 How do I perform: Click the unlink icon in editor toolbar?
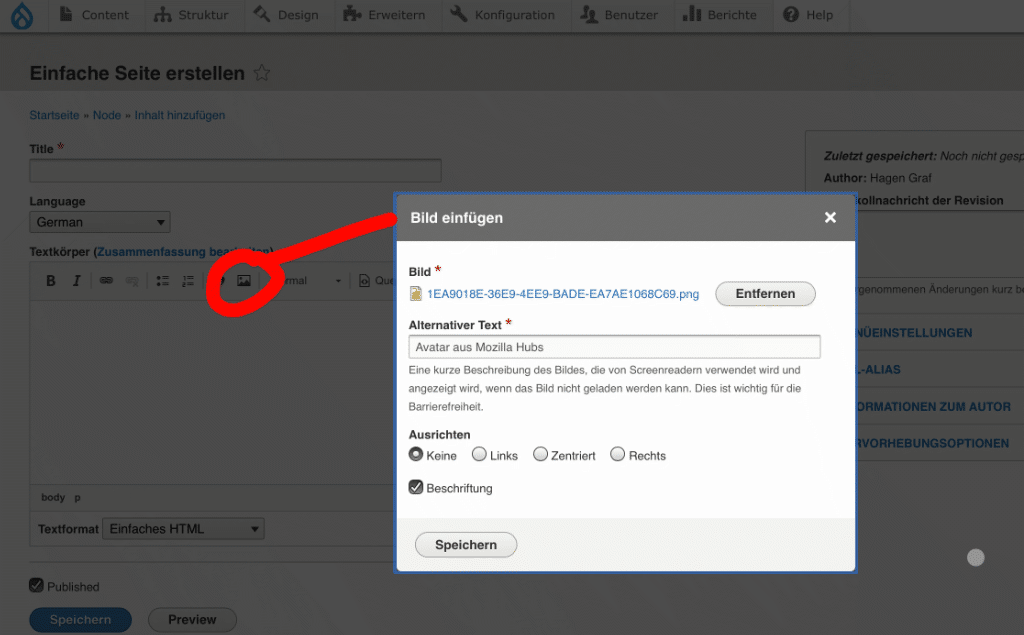pos(132,281)
